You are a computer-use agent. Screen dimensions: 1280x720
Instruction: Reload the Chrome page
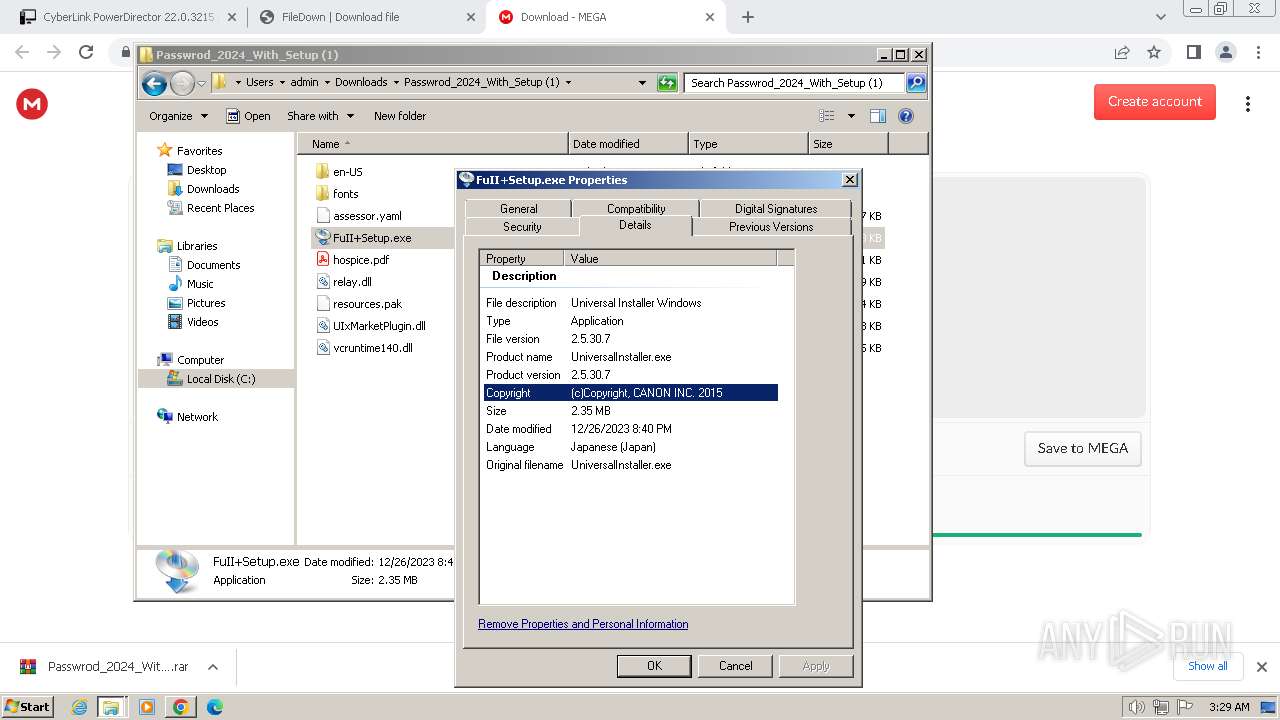pos(86,52)
